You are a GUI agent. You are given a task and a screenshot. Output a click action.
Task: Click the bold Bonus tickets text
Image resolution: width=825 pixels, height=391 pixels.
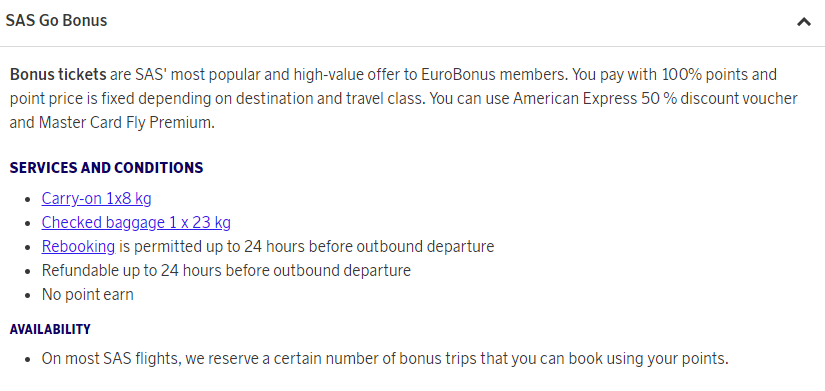click(x=58, y=75)
